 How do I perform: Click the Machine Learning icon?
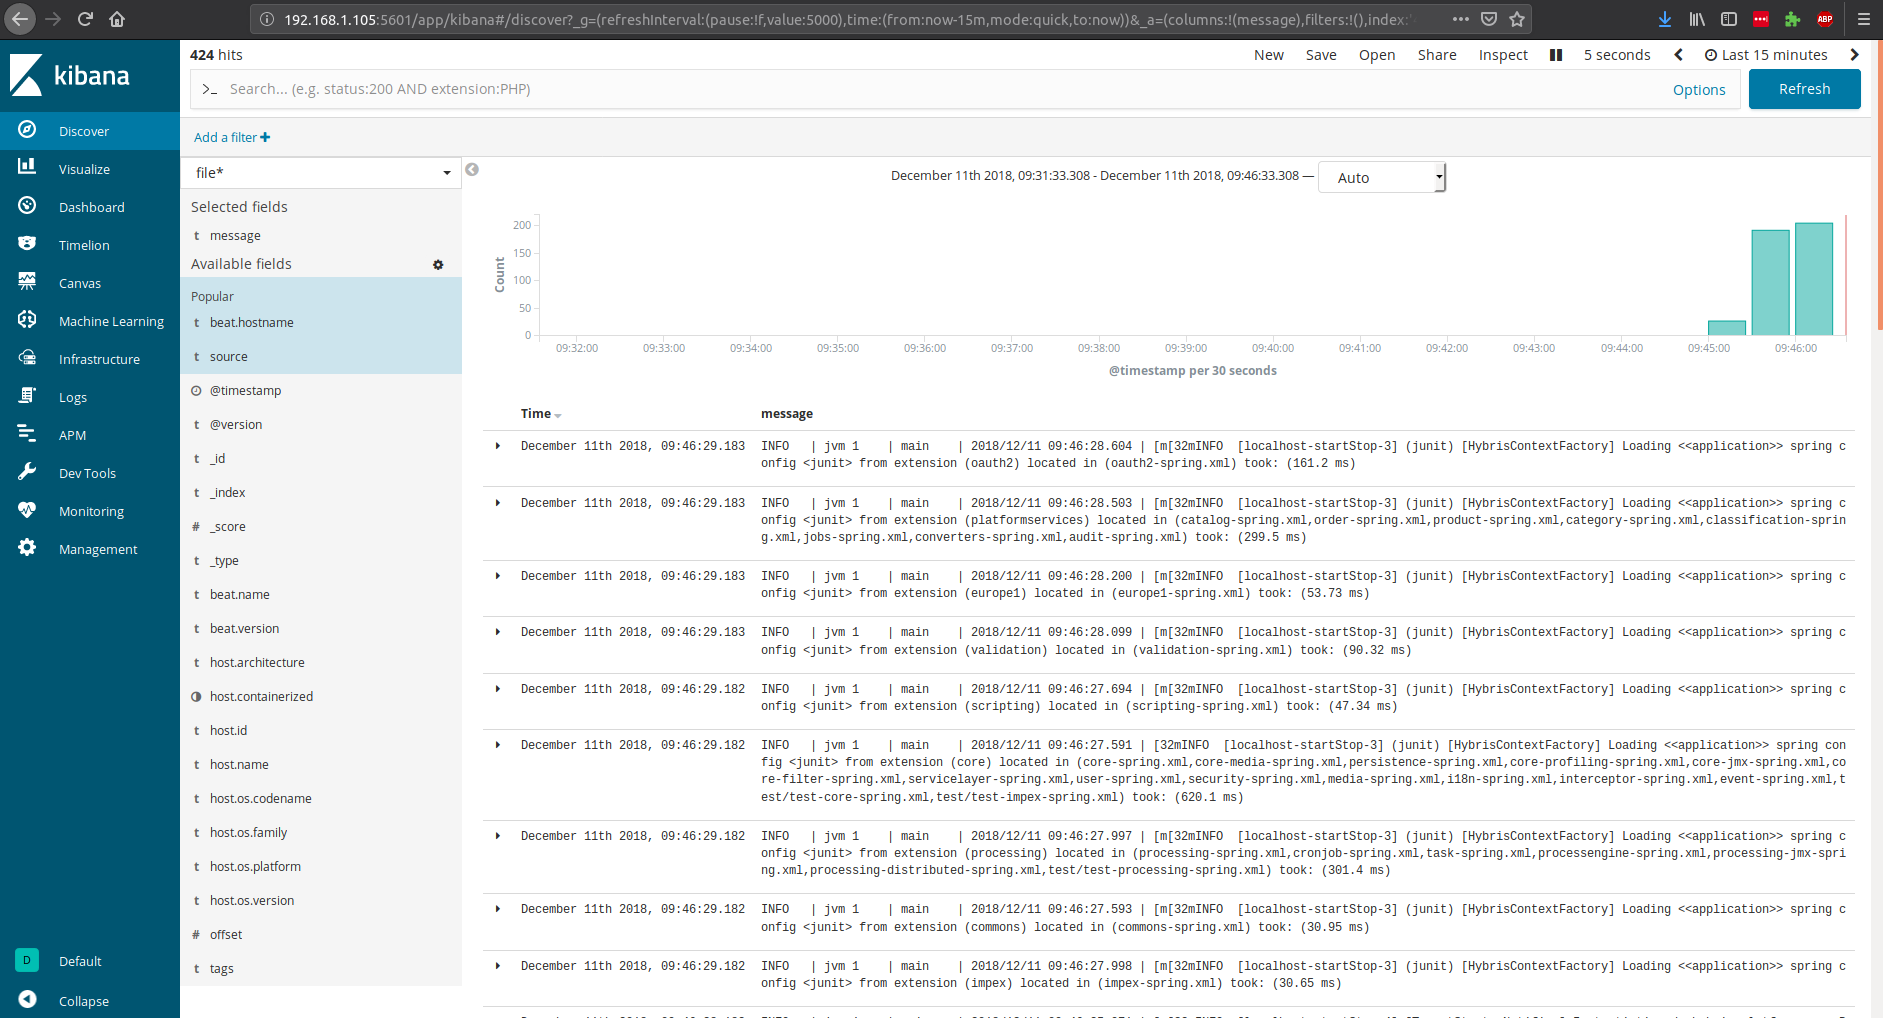27,320
